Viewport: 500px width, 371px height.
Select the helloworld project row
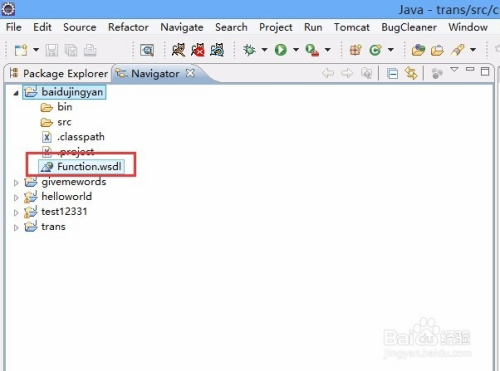(x=58, y=197)
